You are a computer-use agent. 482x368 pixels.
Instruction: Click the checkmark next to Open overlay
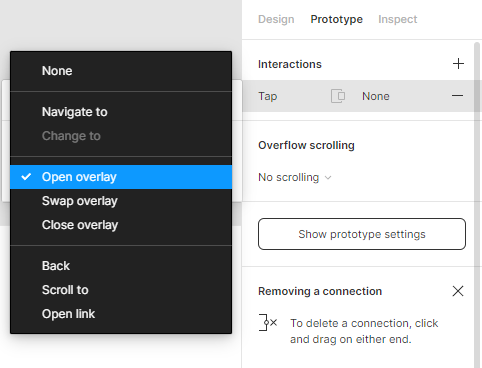pyautogui.click(x=26, y=177)
